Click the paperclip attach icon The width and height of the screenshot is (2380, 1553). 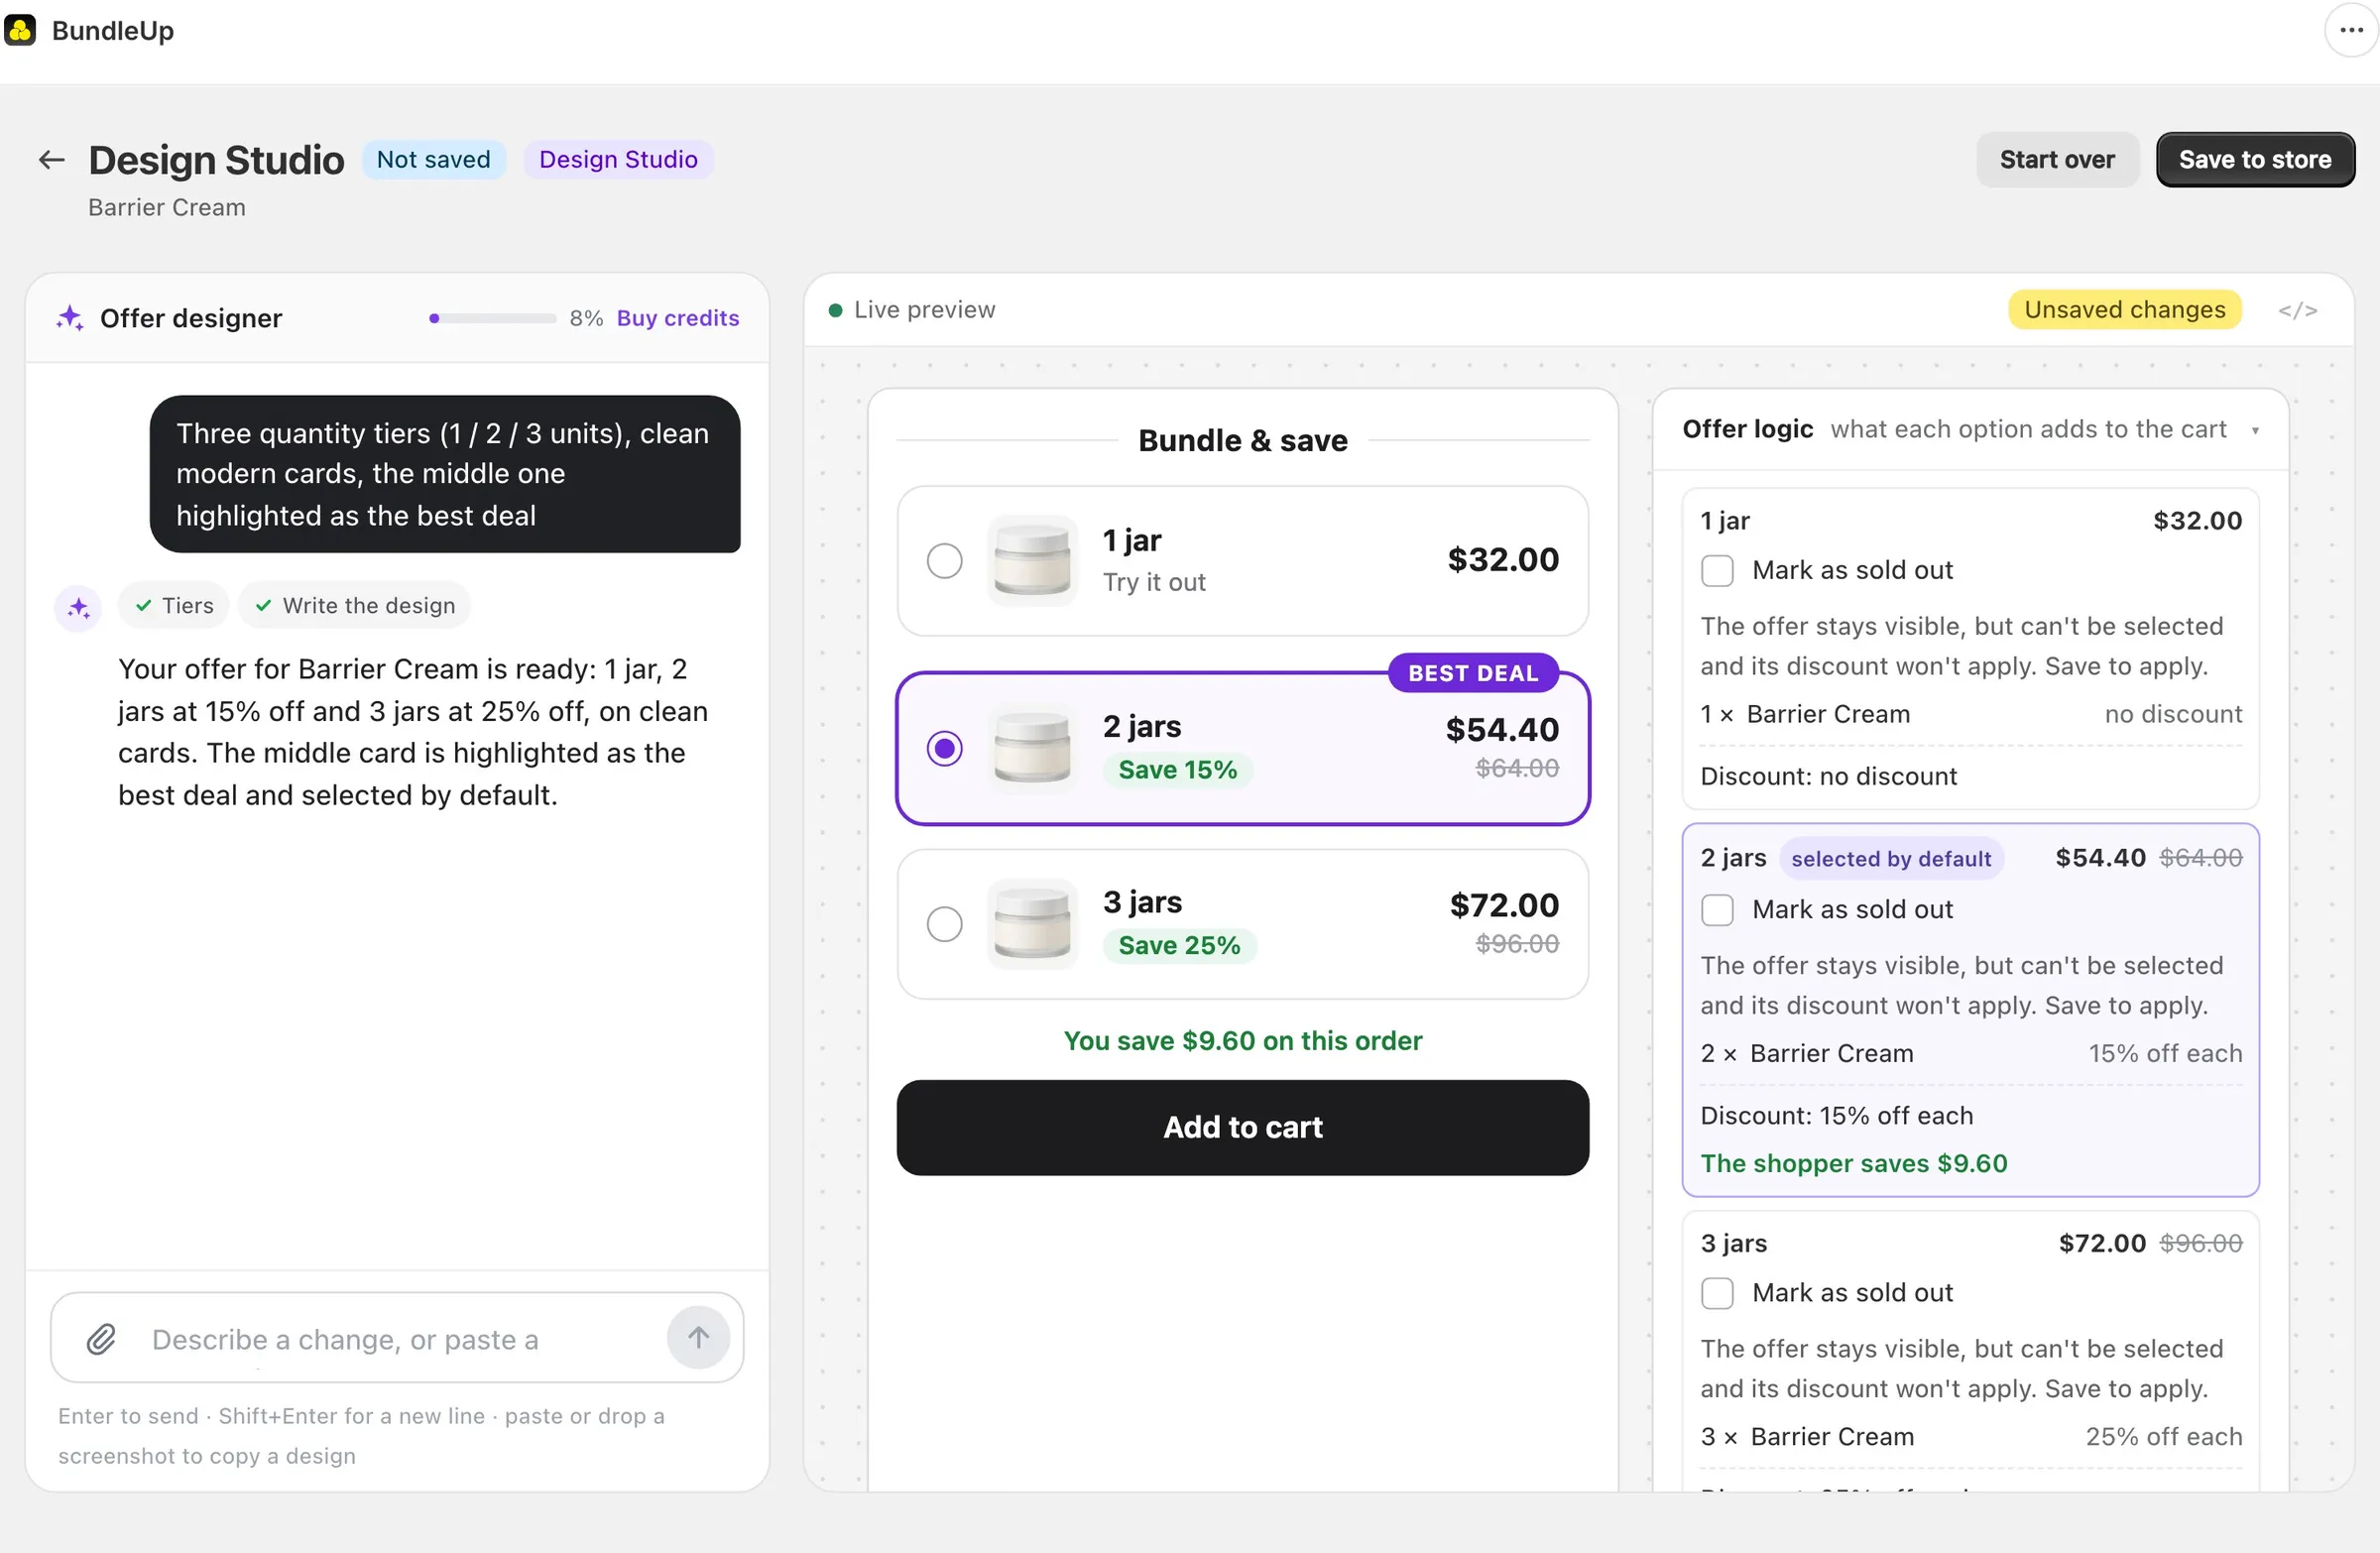click(x=101, y=1339)
